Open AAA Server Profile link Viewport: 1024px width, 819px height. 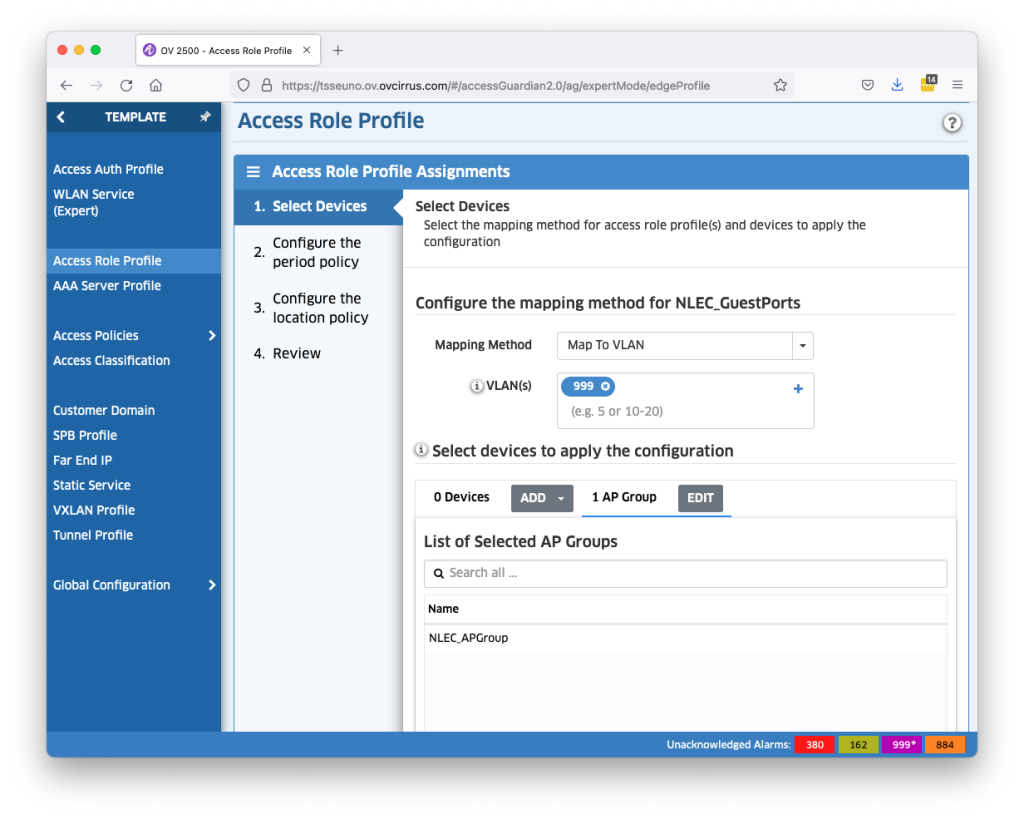[x=107, y=286]
